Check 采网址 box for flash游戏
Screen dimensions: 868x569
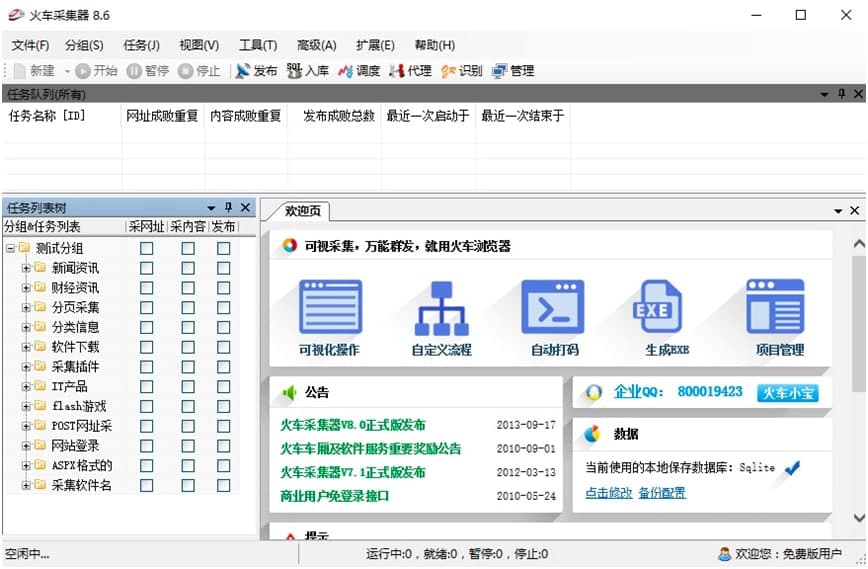coord(147,406)
